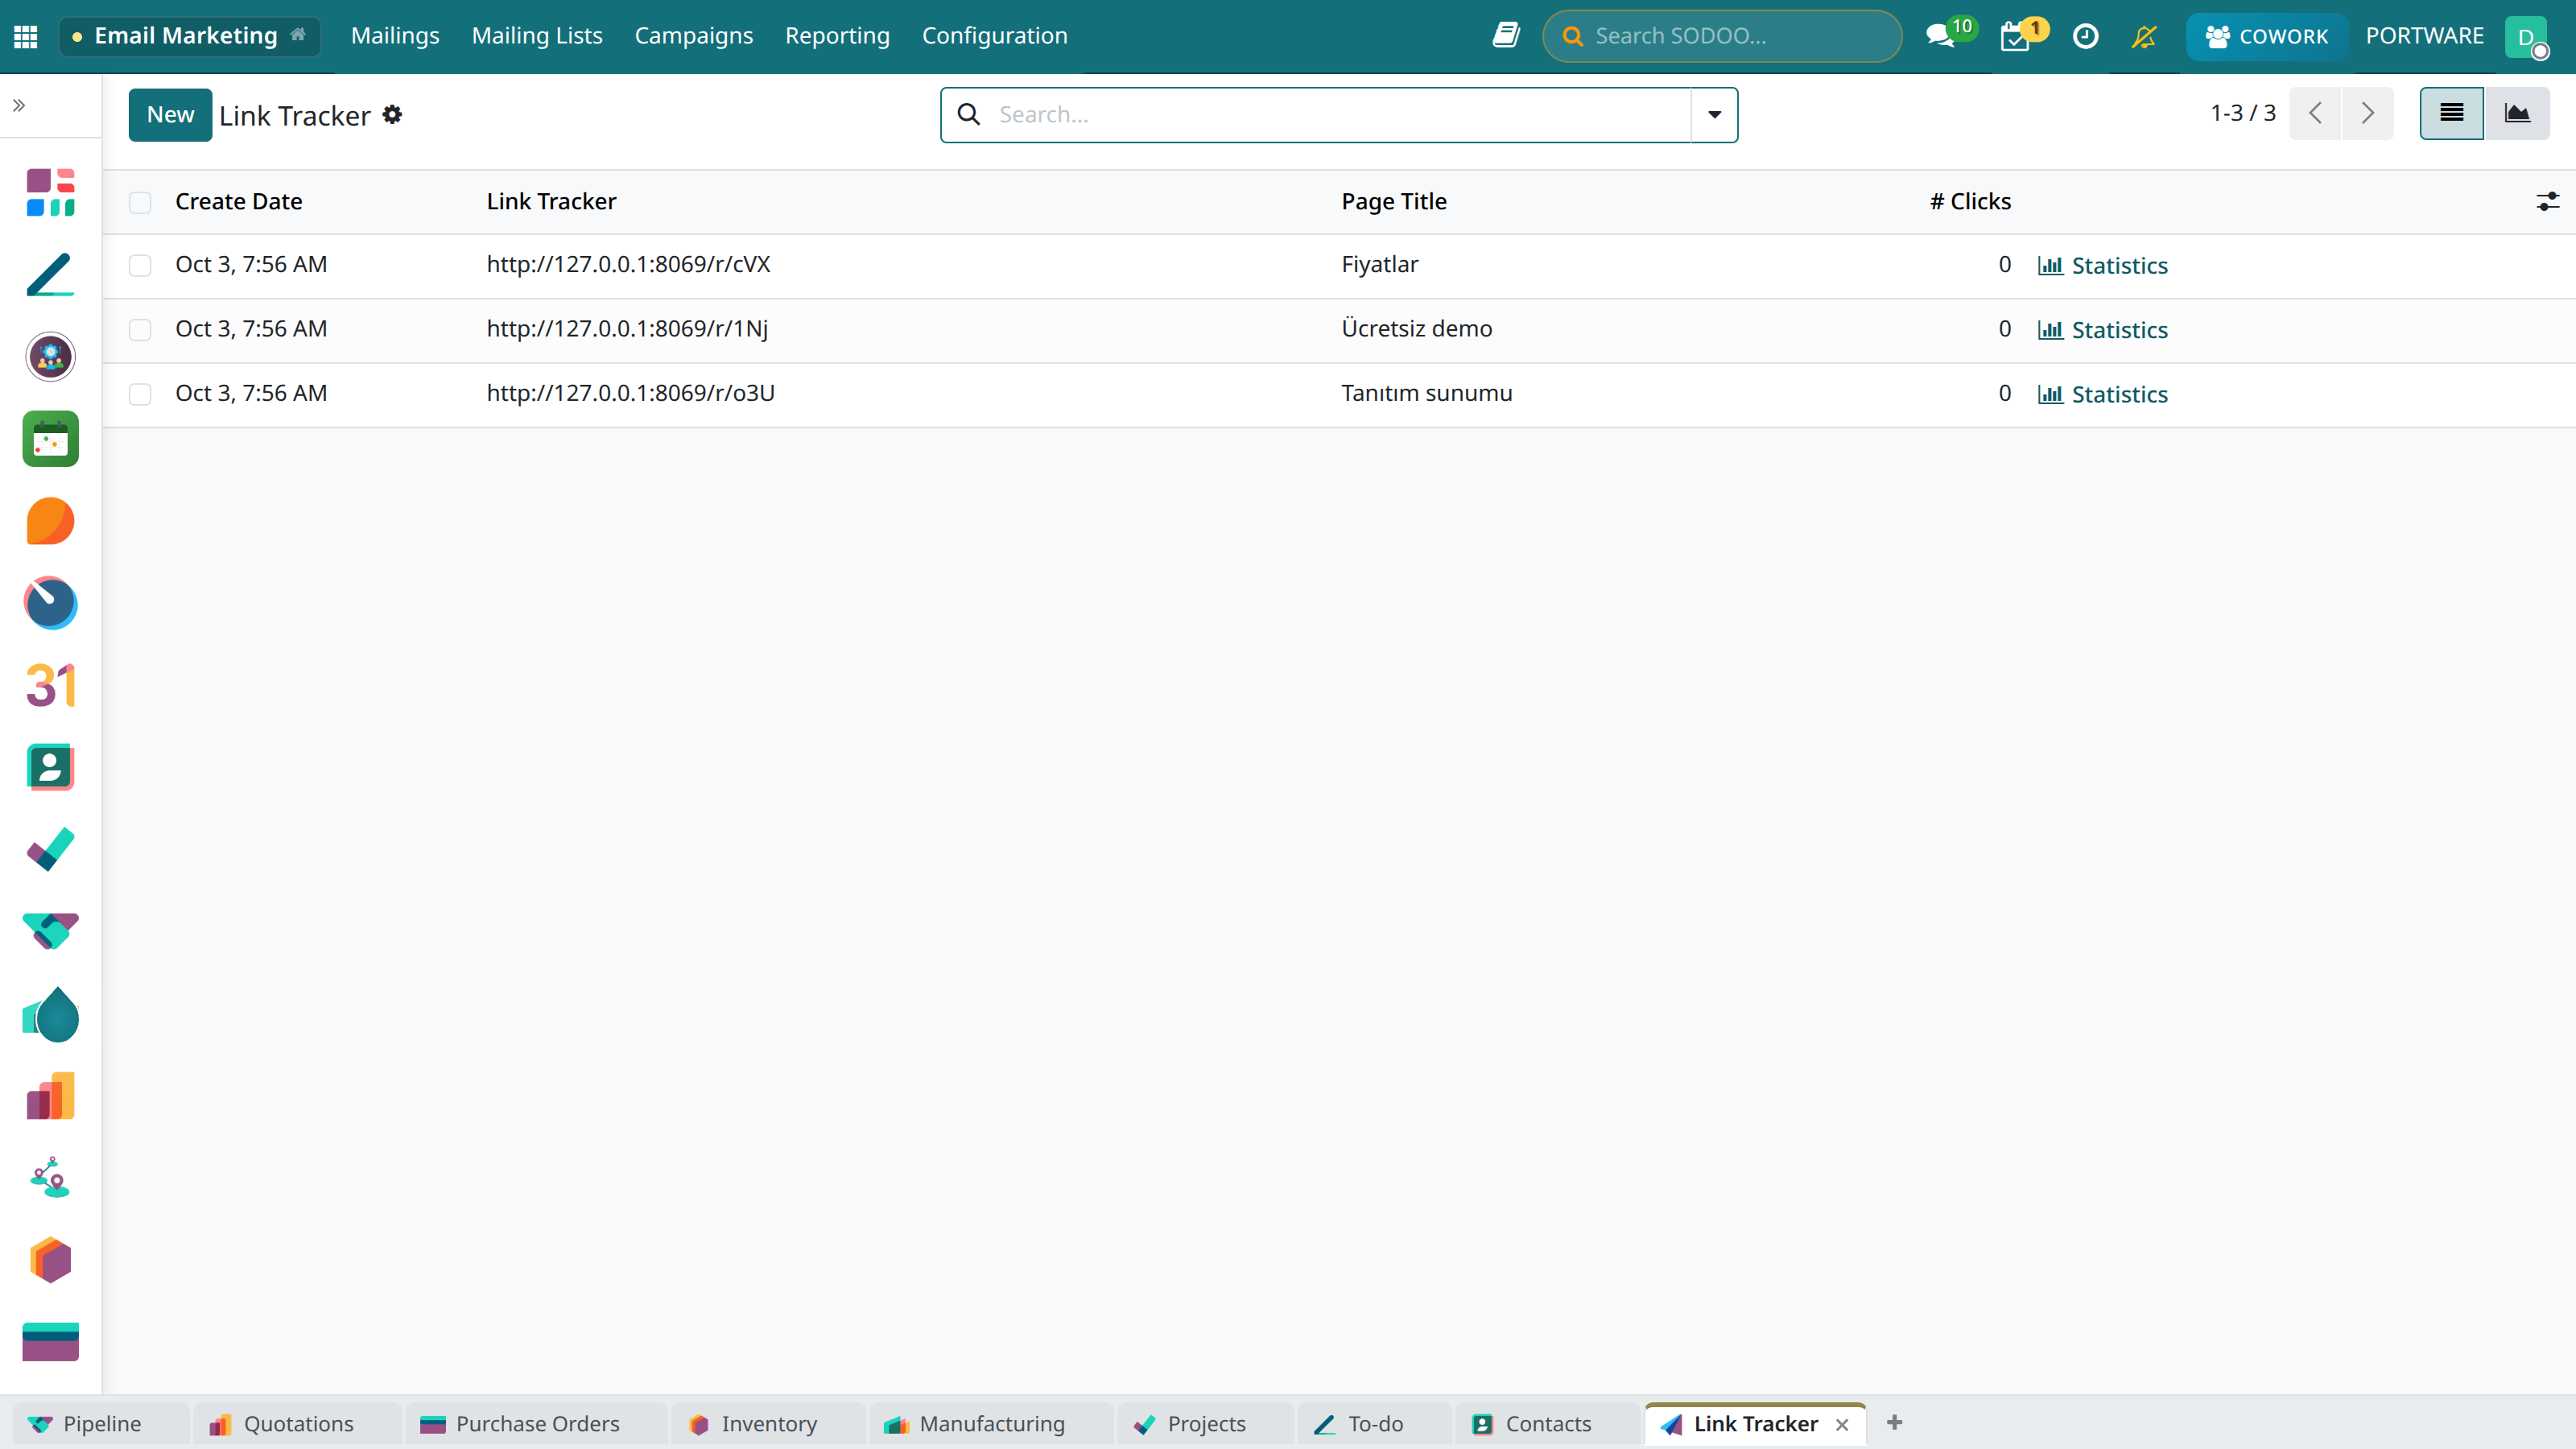Check the Fiyatlar row checkbox
2576x1449 pixels.
pos(140,265)
